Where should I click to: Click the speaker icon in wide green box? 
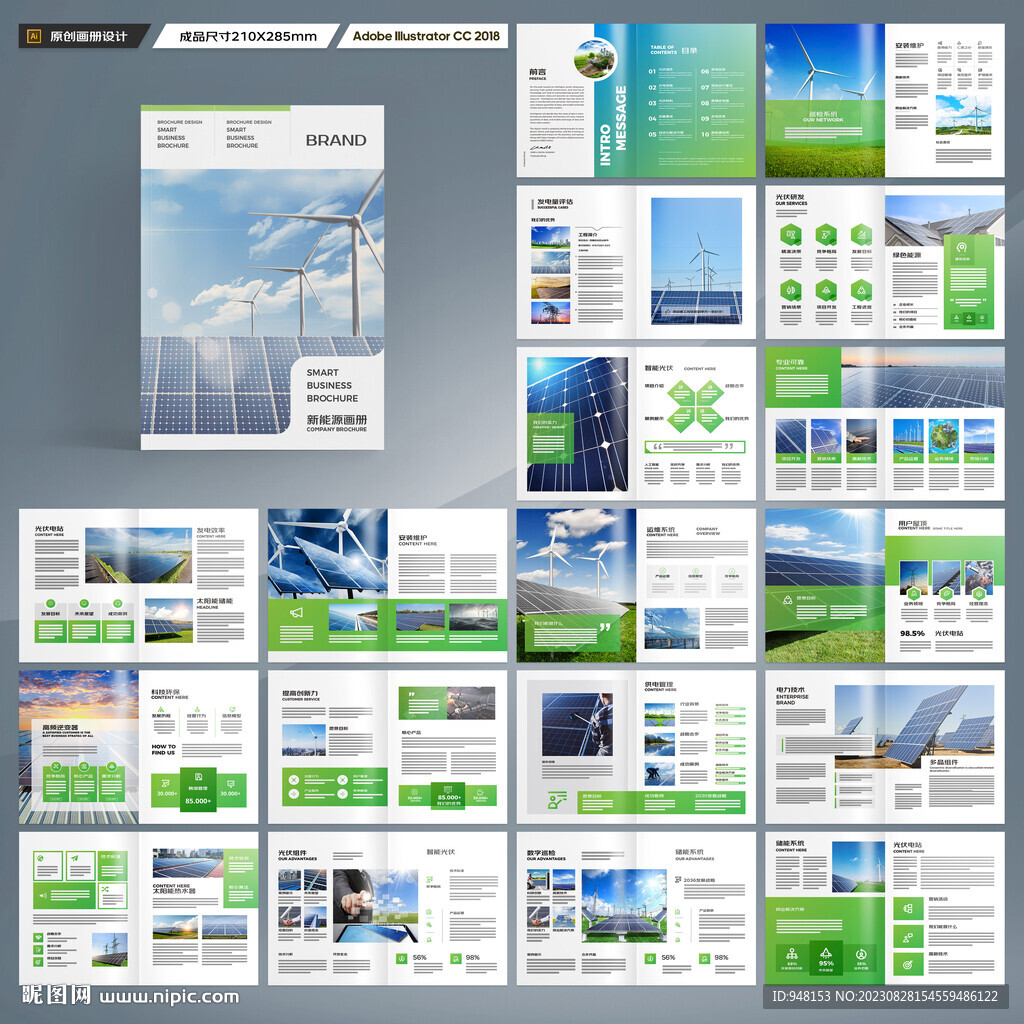pyautogui.click(x=42, y=895)
